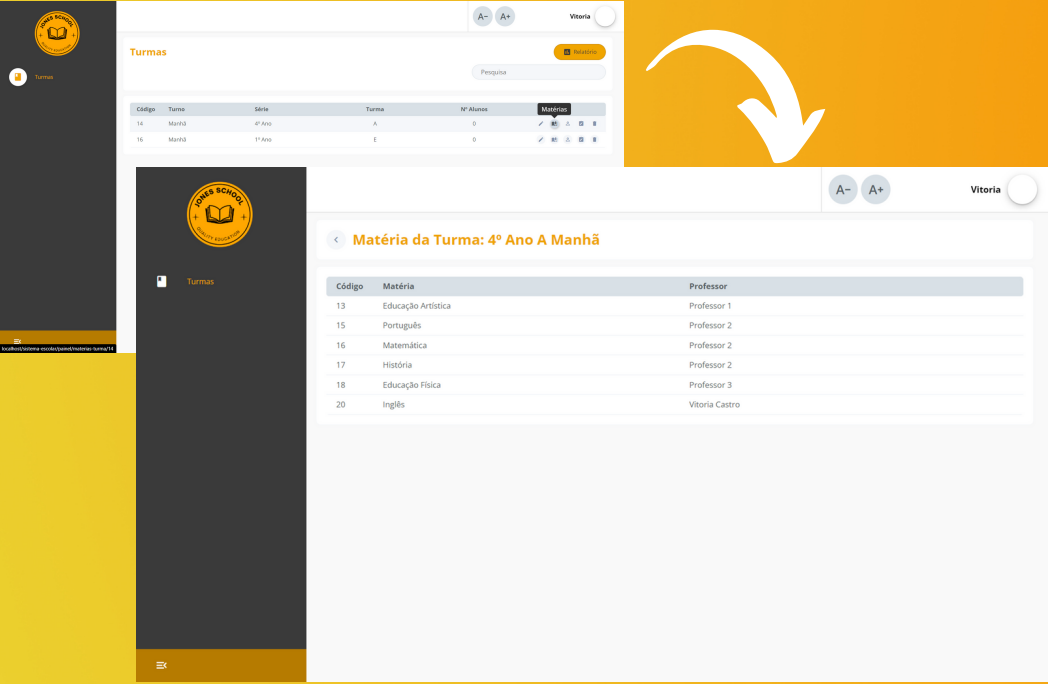Edit turma 16 using the pencil icon

tap(540, 140)
